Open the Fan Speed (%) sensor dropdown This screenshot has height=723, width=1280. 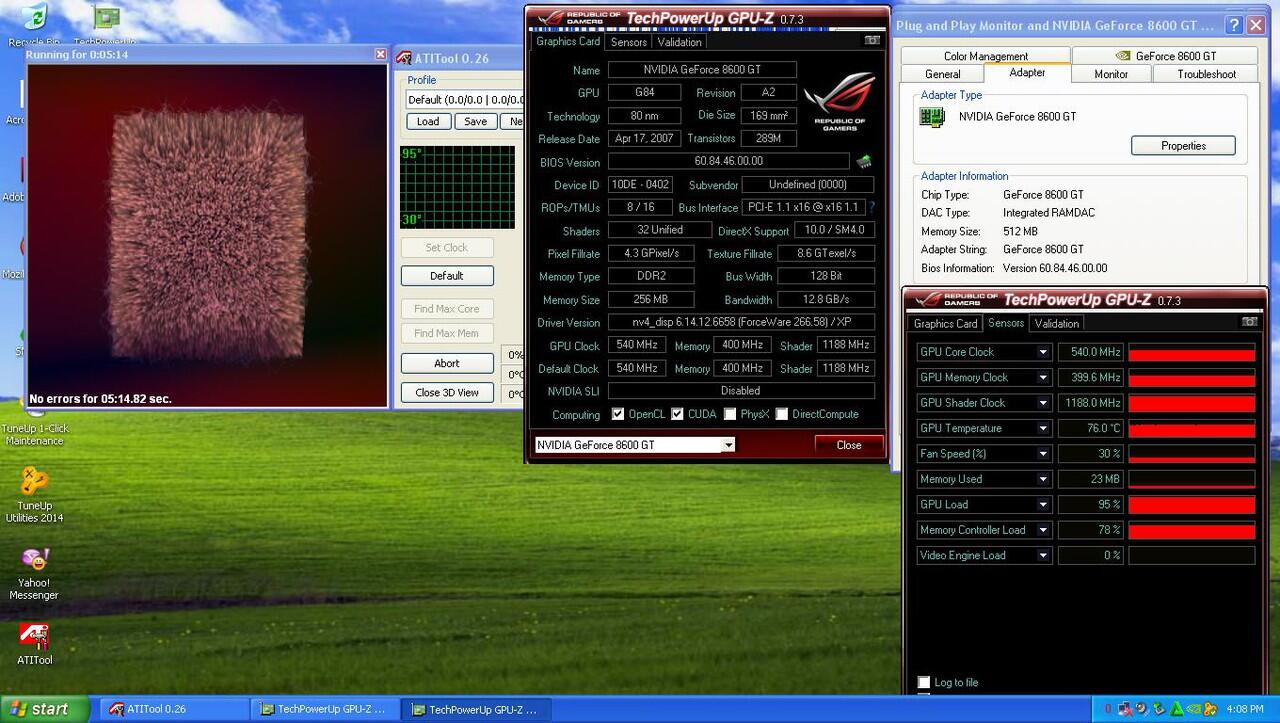(x=1043, y=454)
